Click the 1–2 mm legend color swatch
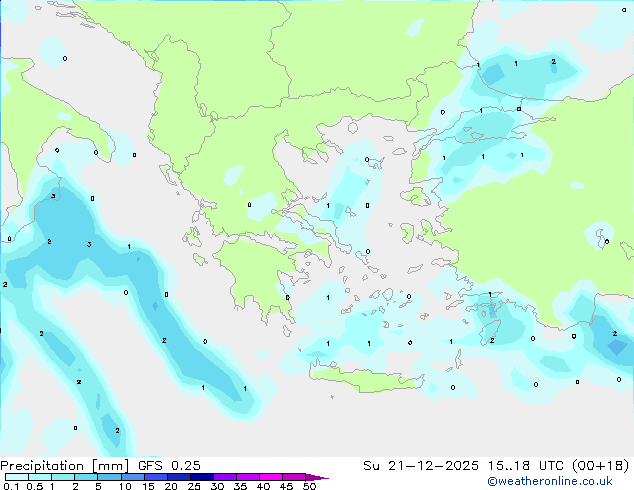 [x=63, y=477]
